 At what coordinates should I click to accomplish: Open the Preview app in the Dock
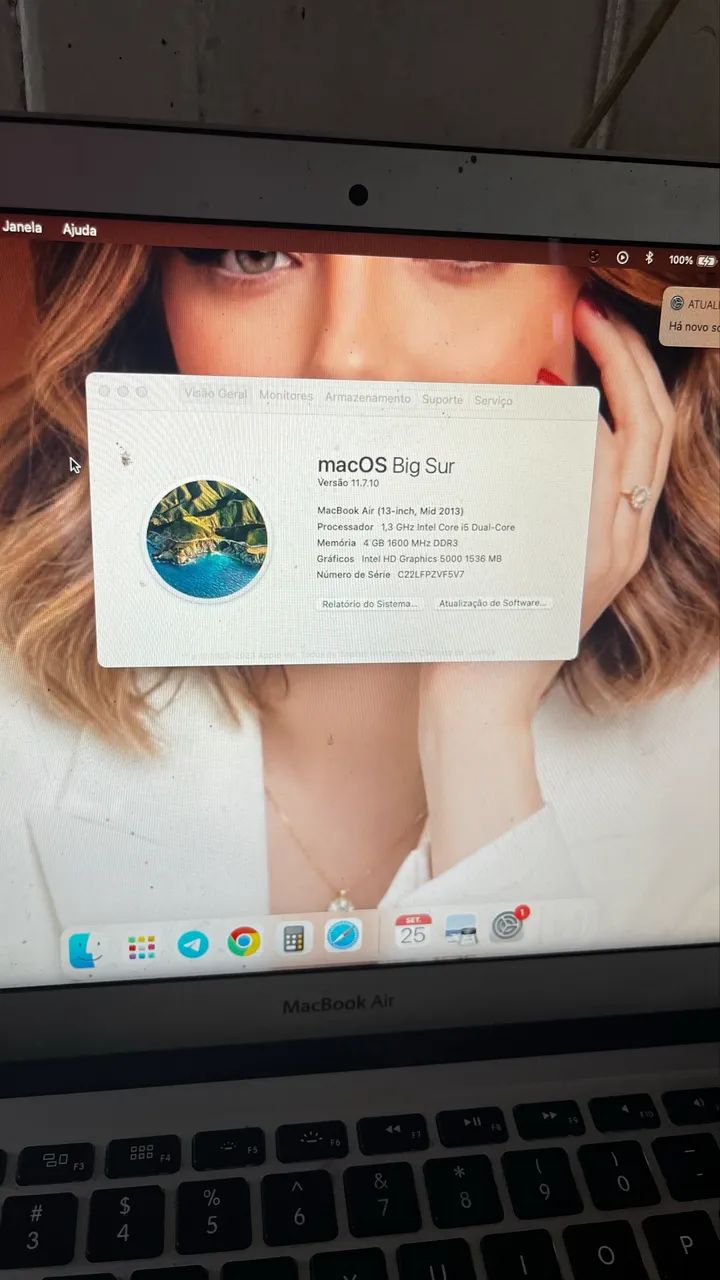tap(461, 929)
